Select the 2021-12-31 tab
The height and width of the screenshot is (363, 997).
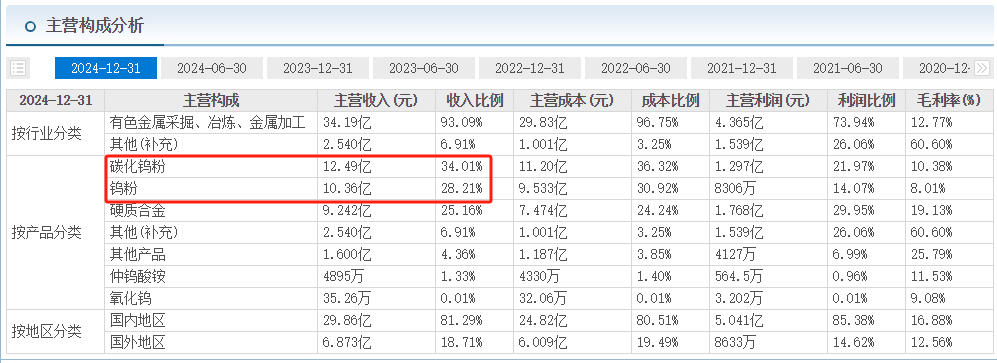tap(742, 68)
